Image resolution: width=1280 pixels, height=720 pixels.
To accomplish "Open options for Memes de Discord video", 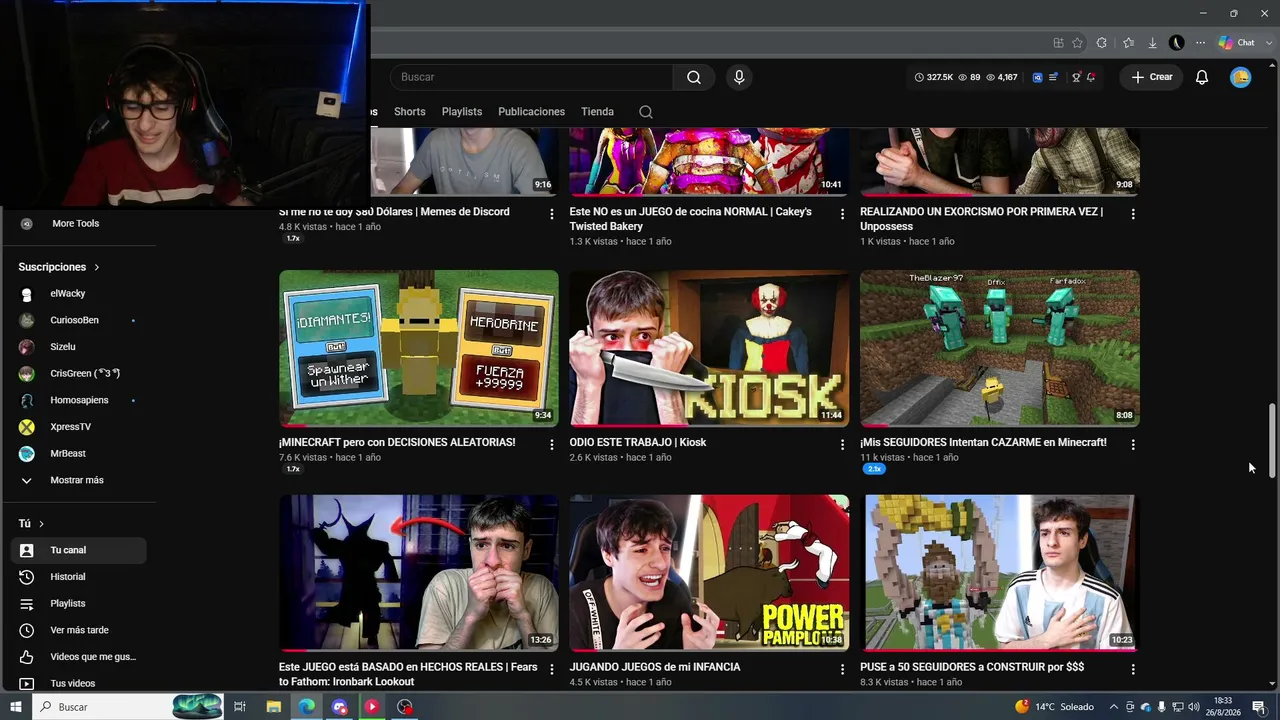I will click(x=551, y=213).
